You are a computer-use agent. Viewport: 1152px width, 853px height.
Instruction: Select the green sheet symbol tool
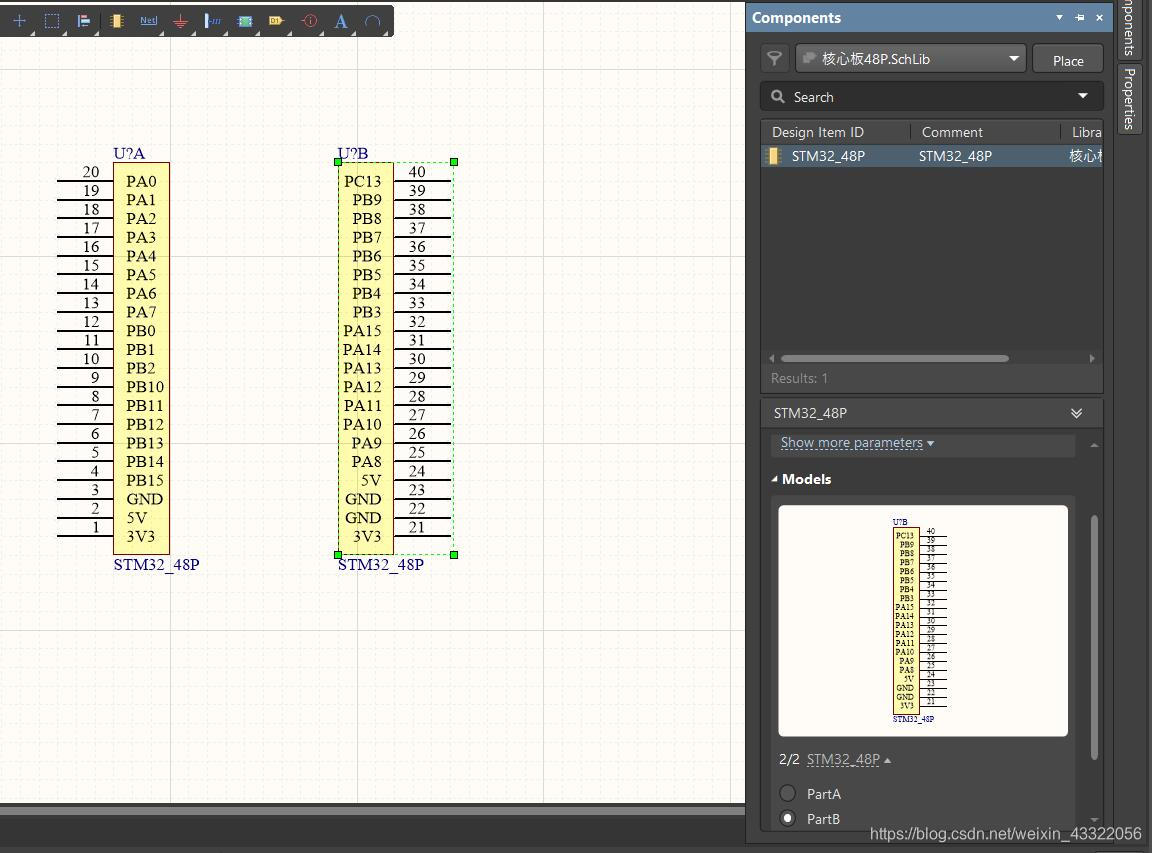[245, 21]
